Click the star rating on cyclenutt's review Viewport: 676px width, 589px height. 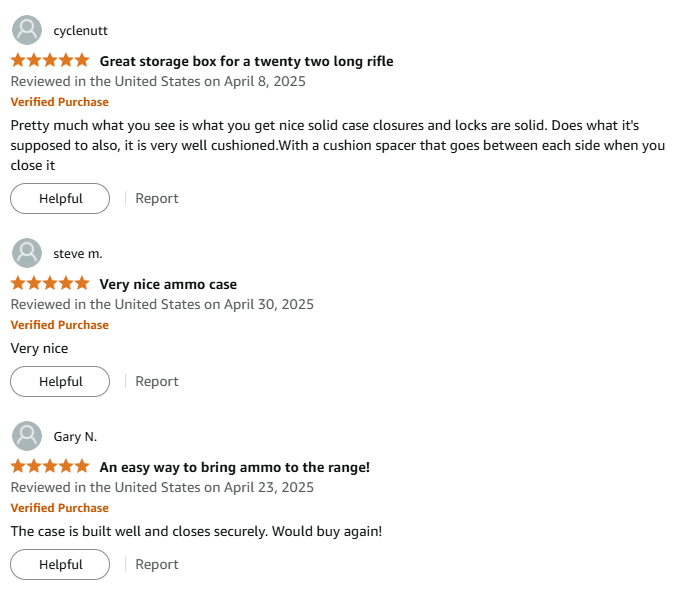(x=50, y=60)
